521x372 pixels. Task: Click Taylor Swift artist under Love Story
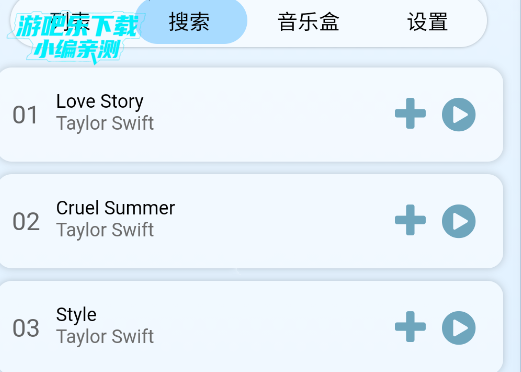point(105,123)
